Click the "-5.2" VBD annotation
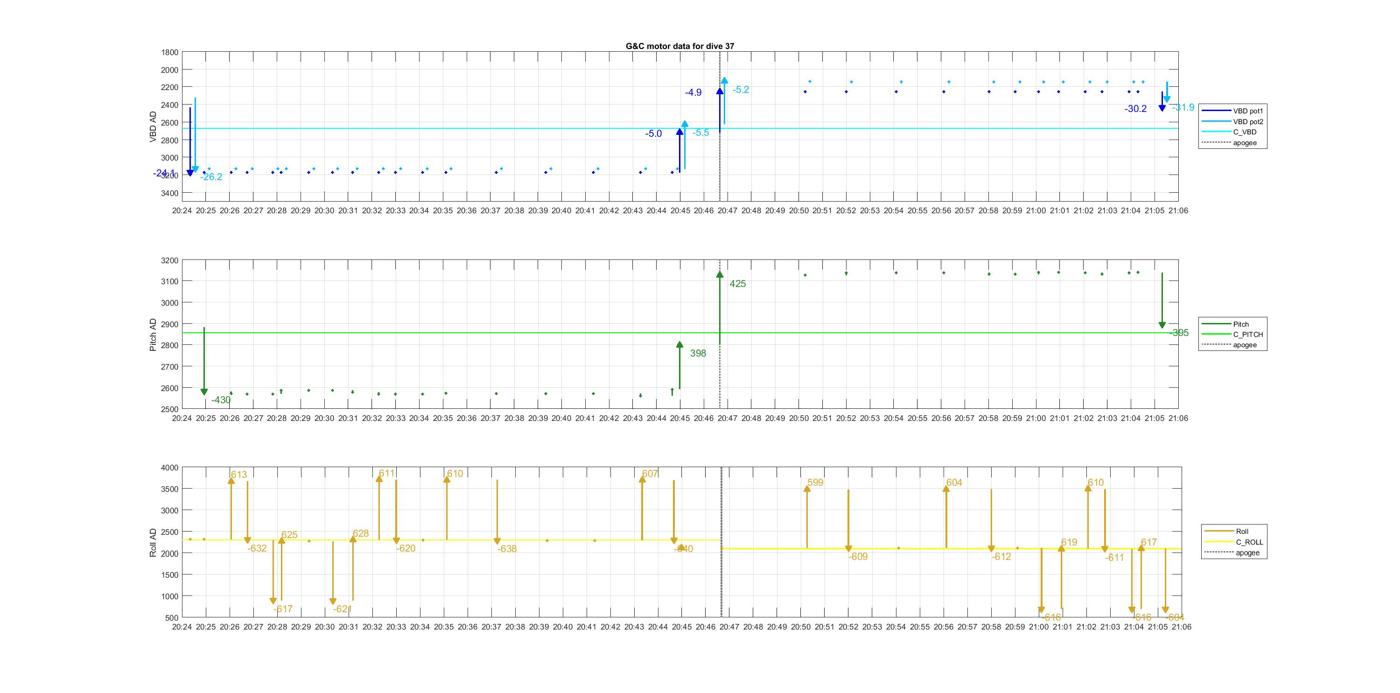Viewport: 1400px width, 693px height. click(741, 90)
